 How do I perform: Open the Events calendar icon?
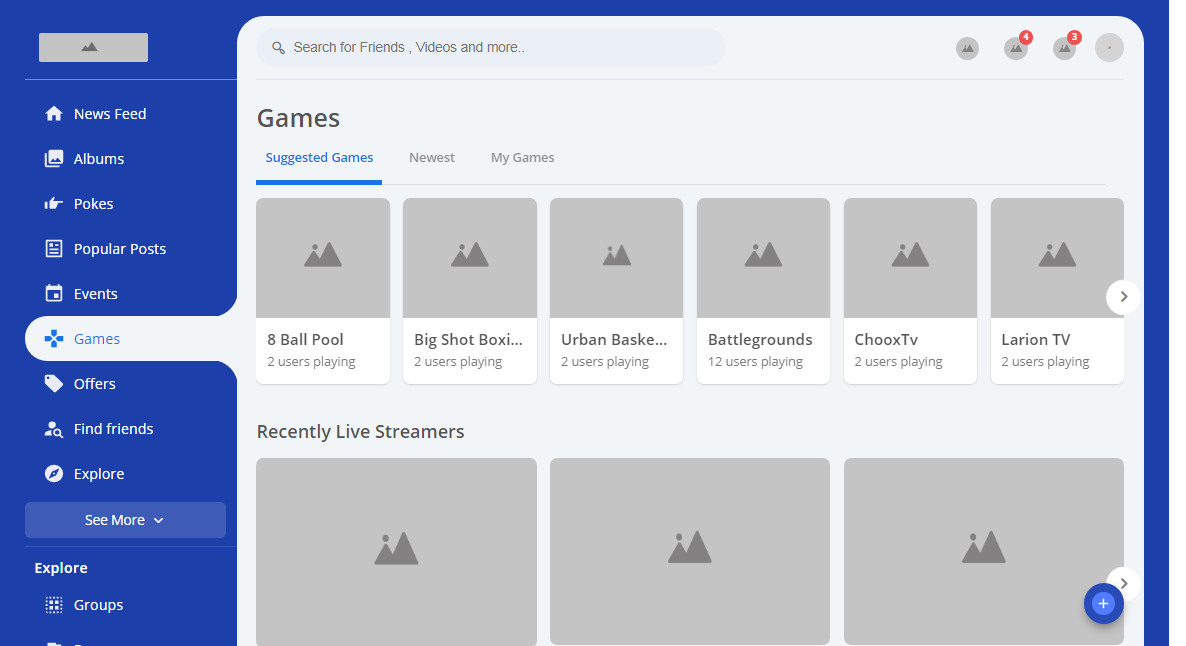54,294
